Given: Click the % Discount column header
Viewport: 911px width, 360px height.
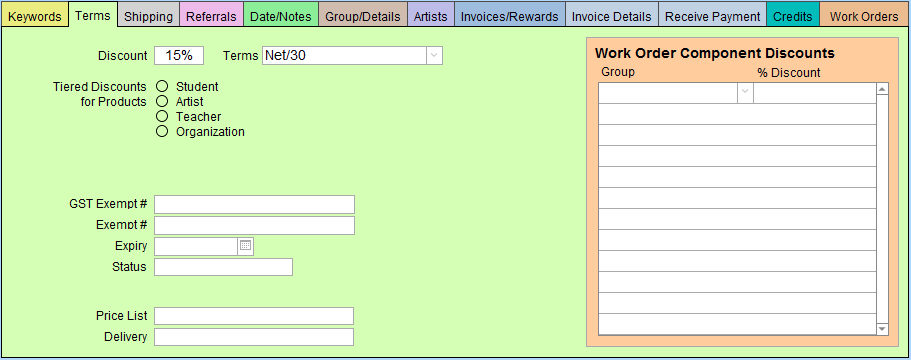Looking at the screenshot, I should [789, 73].
